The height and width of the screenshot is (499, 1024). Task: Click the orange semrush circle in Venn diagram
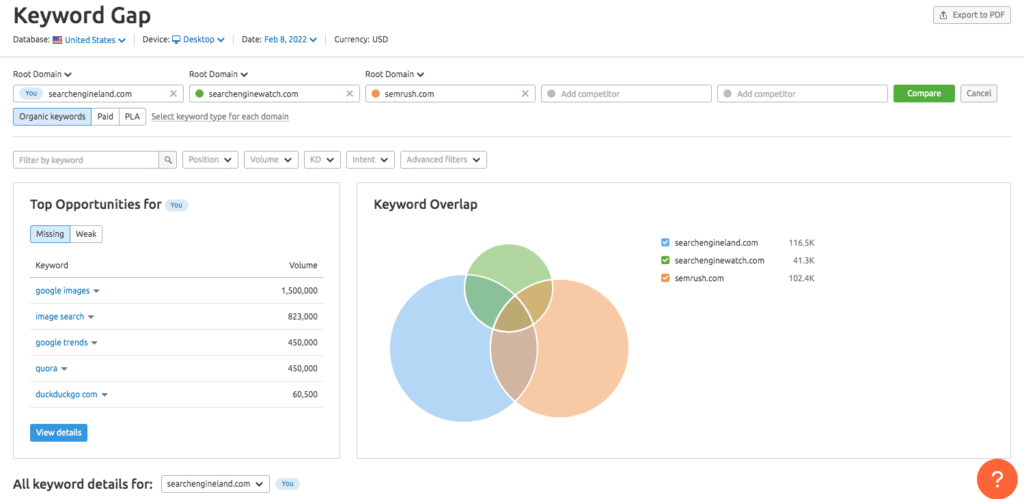(580, 360)
